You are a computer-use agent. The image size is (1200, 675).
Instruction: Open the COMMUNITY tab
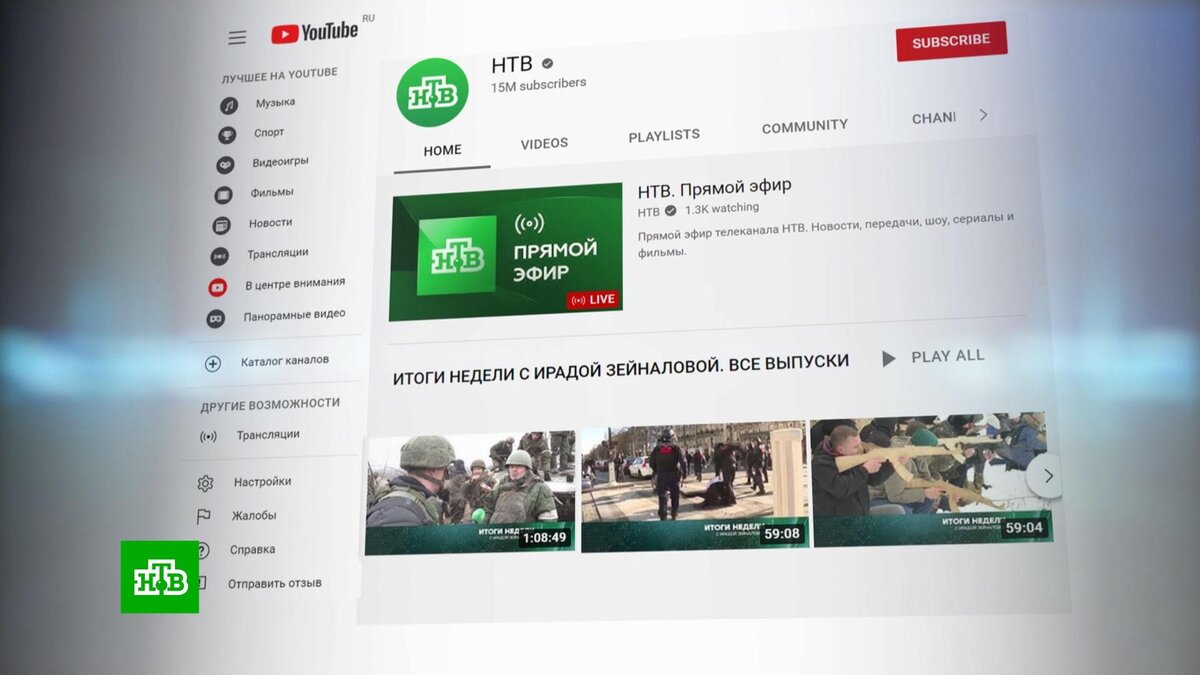pos(805,126)
